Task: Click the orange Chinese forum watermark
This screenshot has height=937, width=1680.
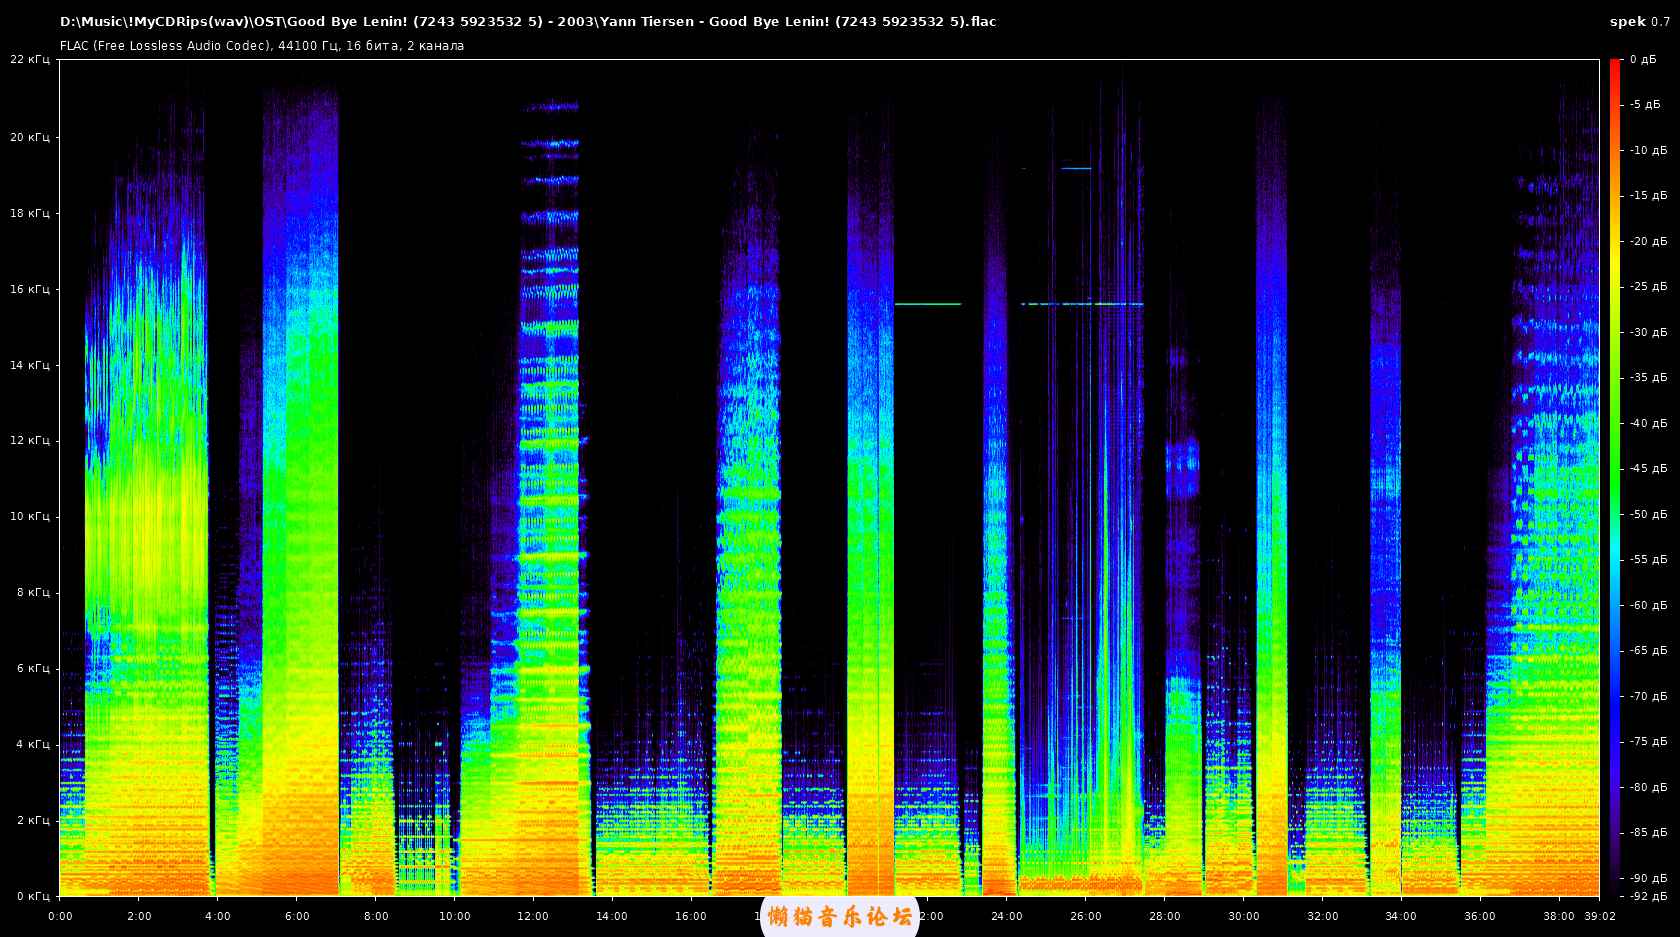Action: [840, 917]
